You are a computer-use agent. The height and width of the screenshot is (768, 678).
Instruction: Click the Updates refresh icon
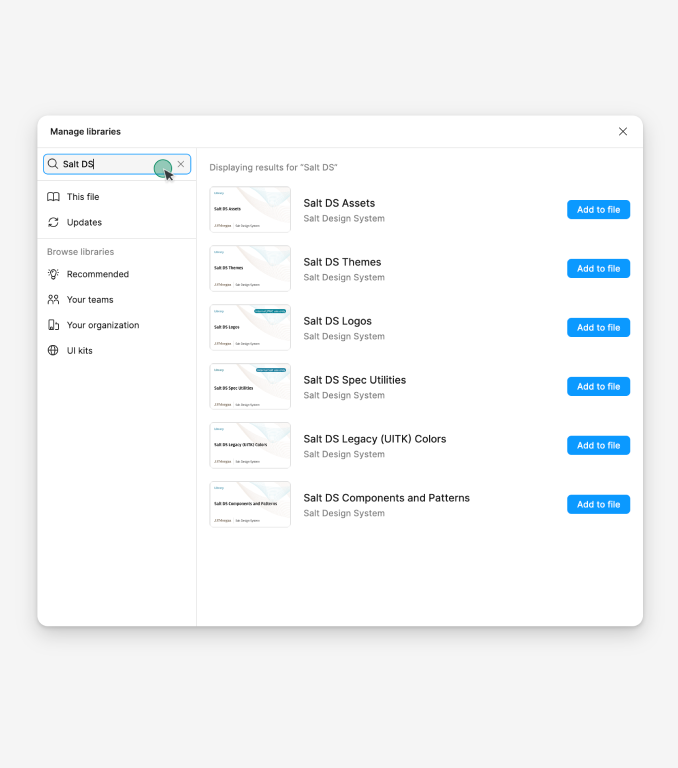53,222
